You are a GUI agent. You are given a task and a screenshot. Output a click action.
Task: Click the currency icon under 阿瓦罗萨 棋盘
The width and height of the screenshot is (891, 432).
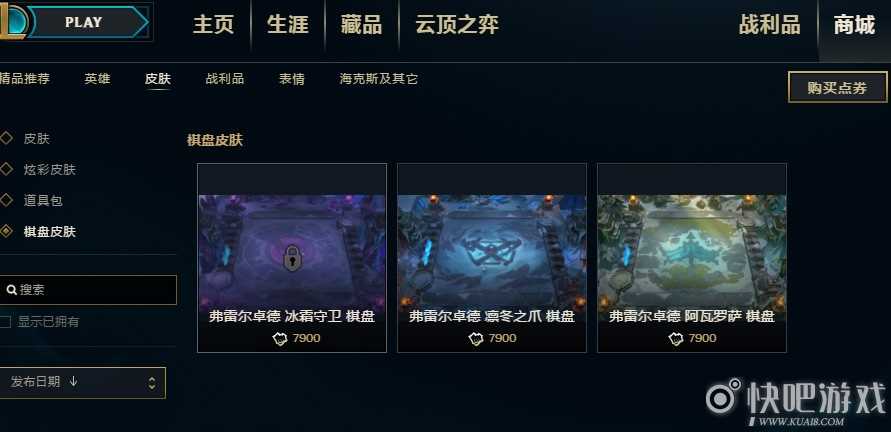point(677,339)
